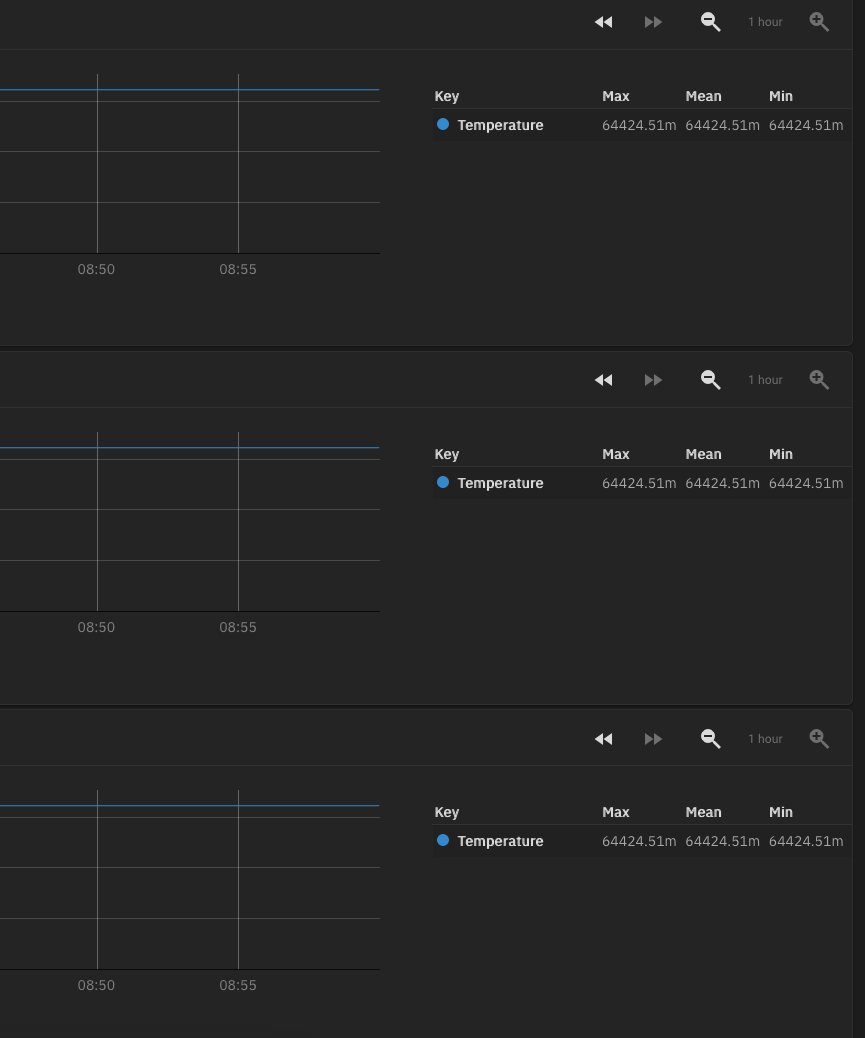This screenshot has height=1038, width=865.
Task: Click the Max column header in top legend
Action: pyautogui.click(x=615, y=96)
